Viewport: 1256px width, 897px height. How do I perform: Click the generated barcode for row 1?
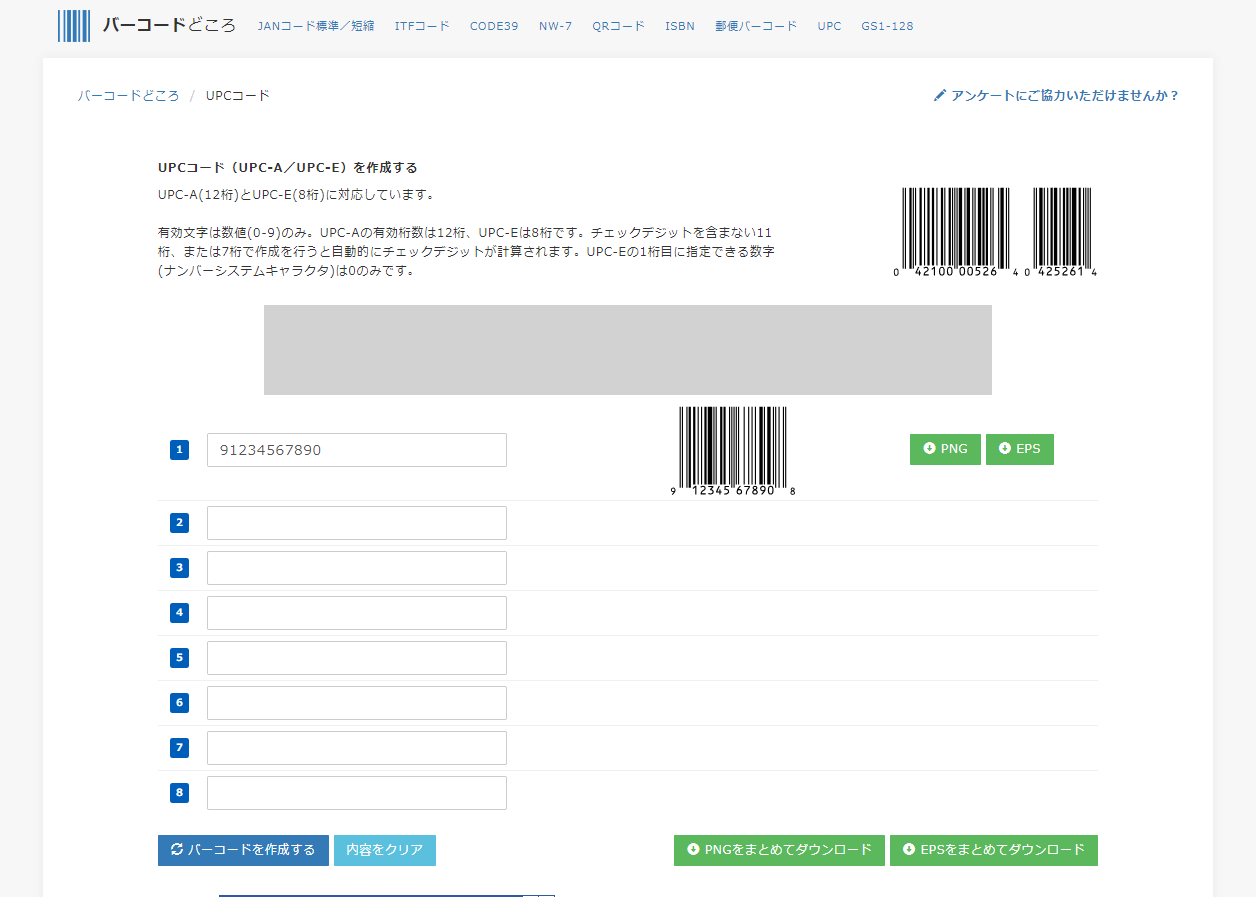pos(733,450)
